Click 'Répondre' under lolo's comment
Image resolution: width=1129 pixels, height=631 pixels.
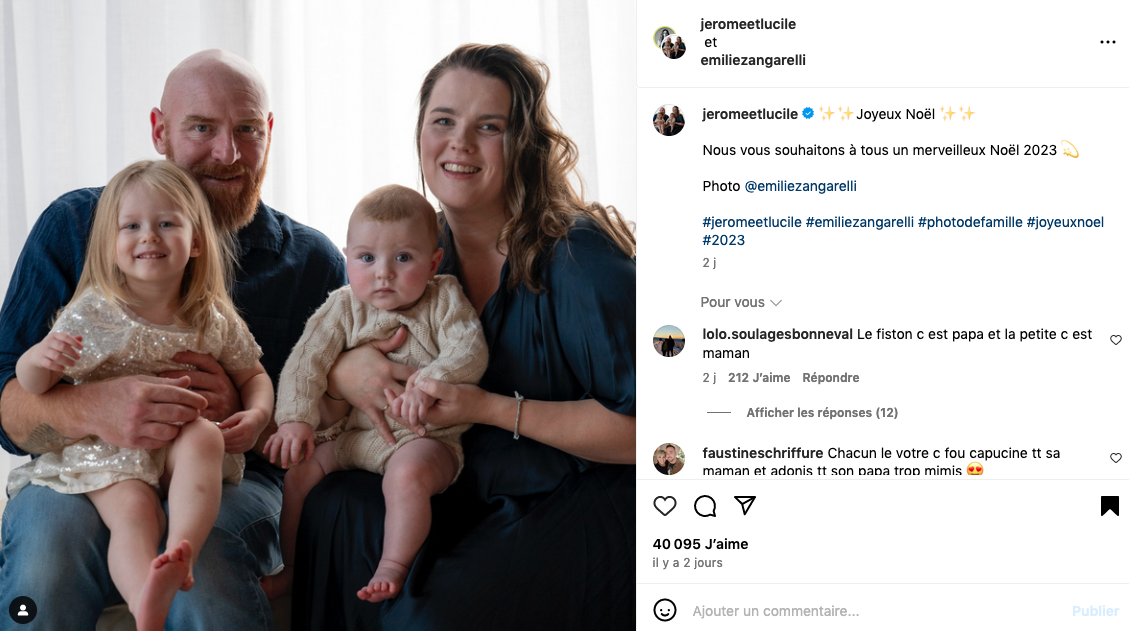[x=830, y=377]
